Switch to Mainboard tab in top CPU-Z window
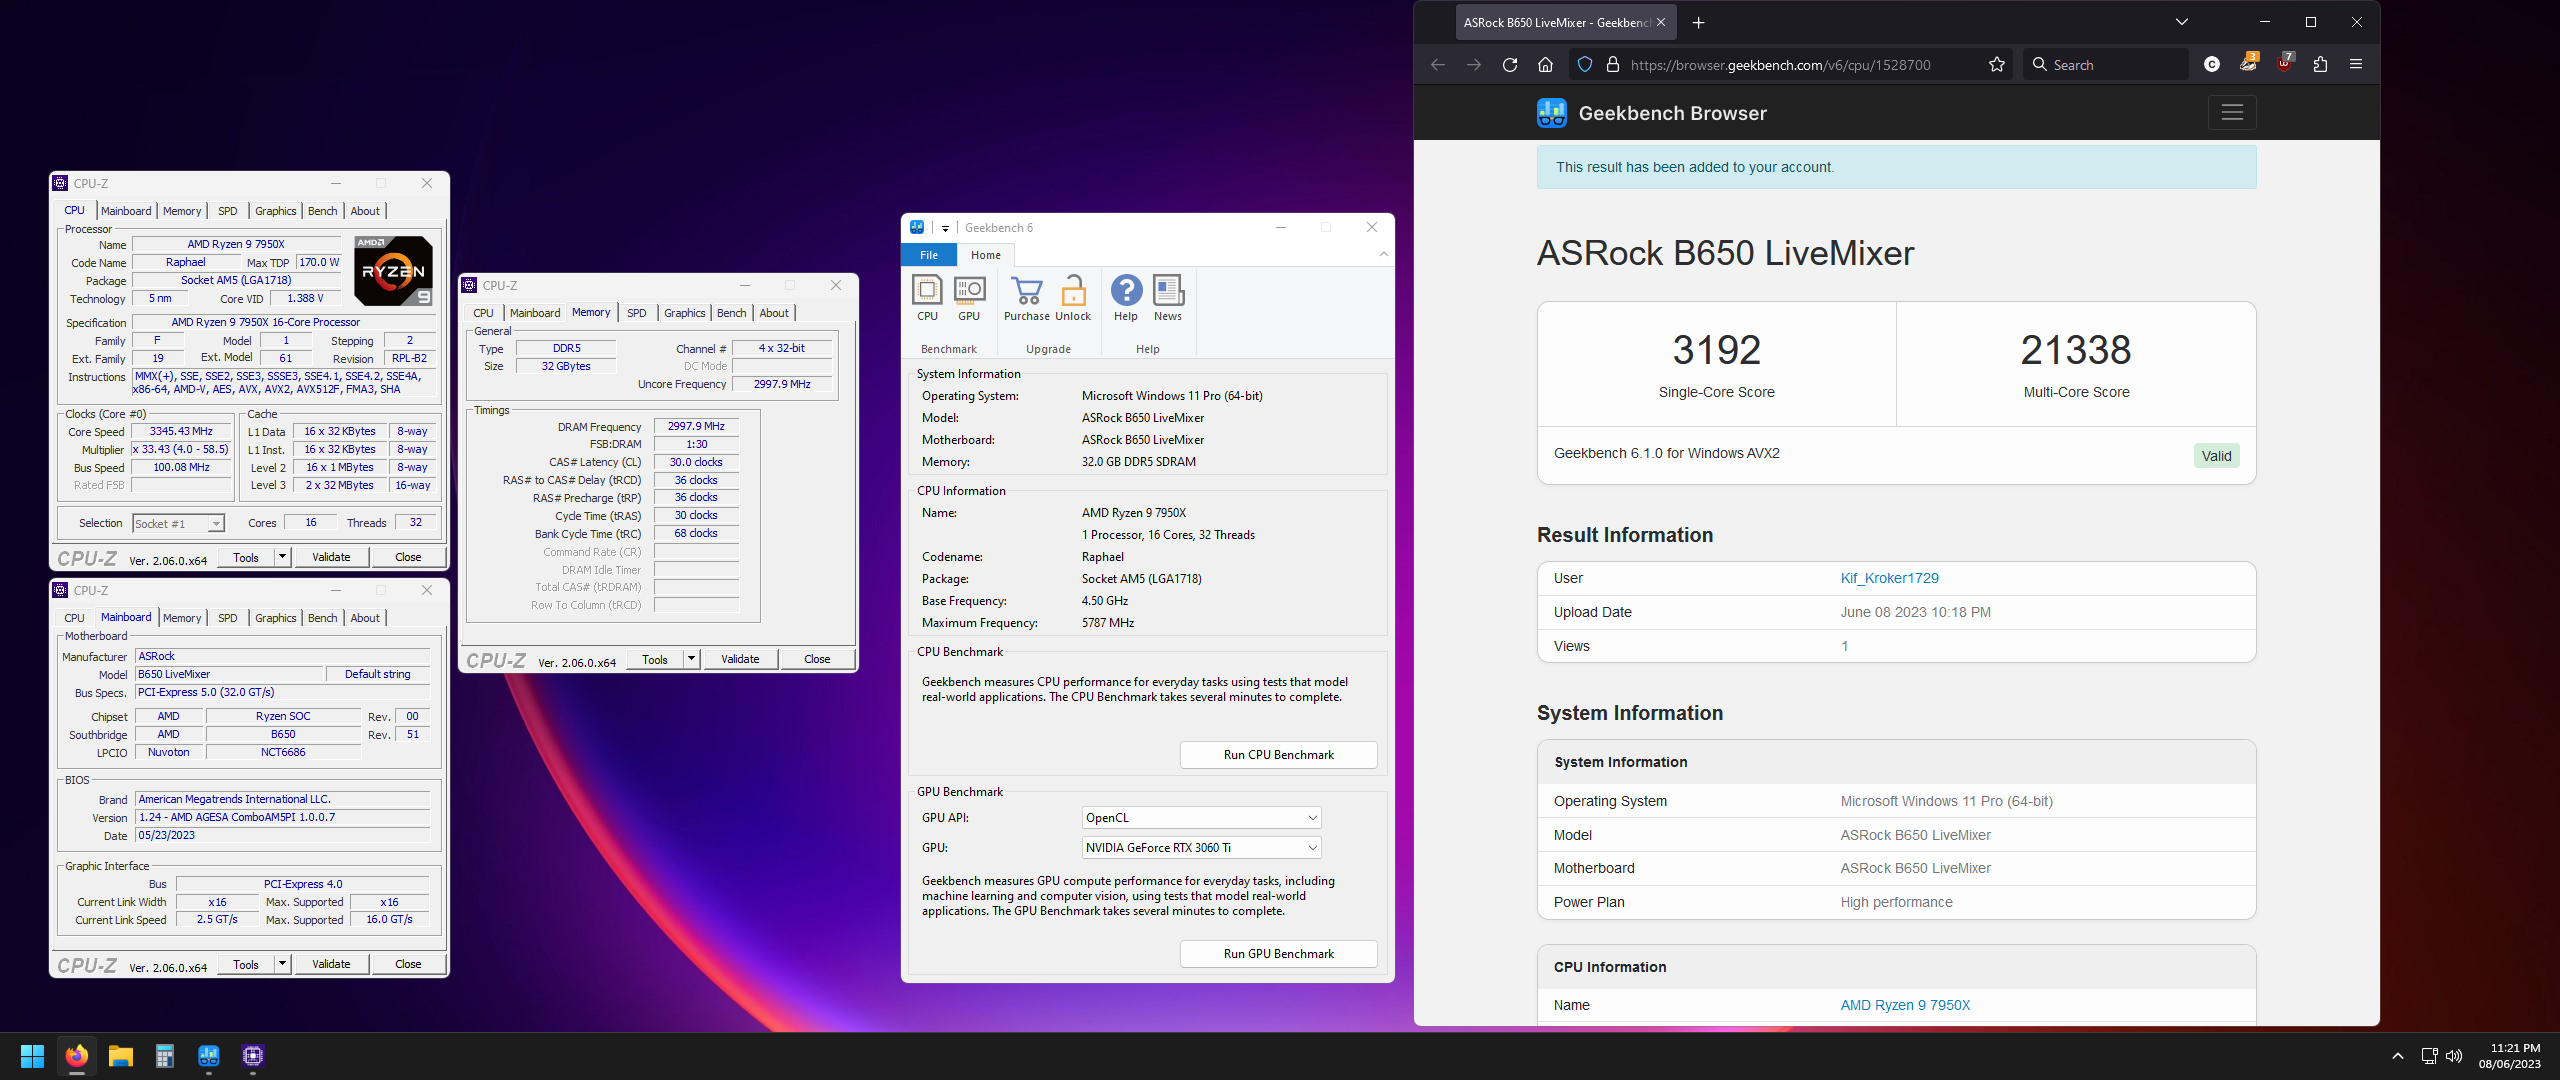This screenshot has height=1080, width=2560. pos(126,211)
